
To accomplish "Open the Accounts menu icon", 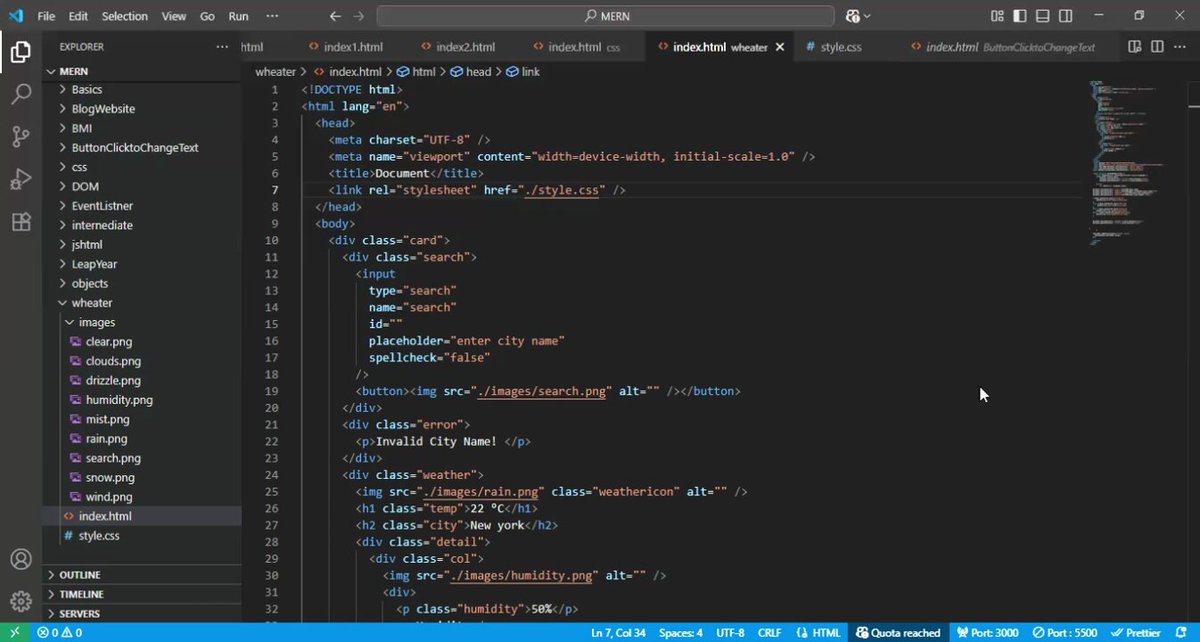I will coord(20,559).
